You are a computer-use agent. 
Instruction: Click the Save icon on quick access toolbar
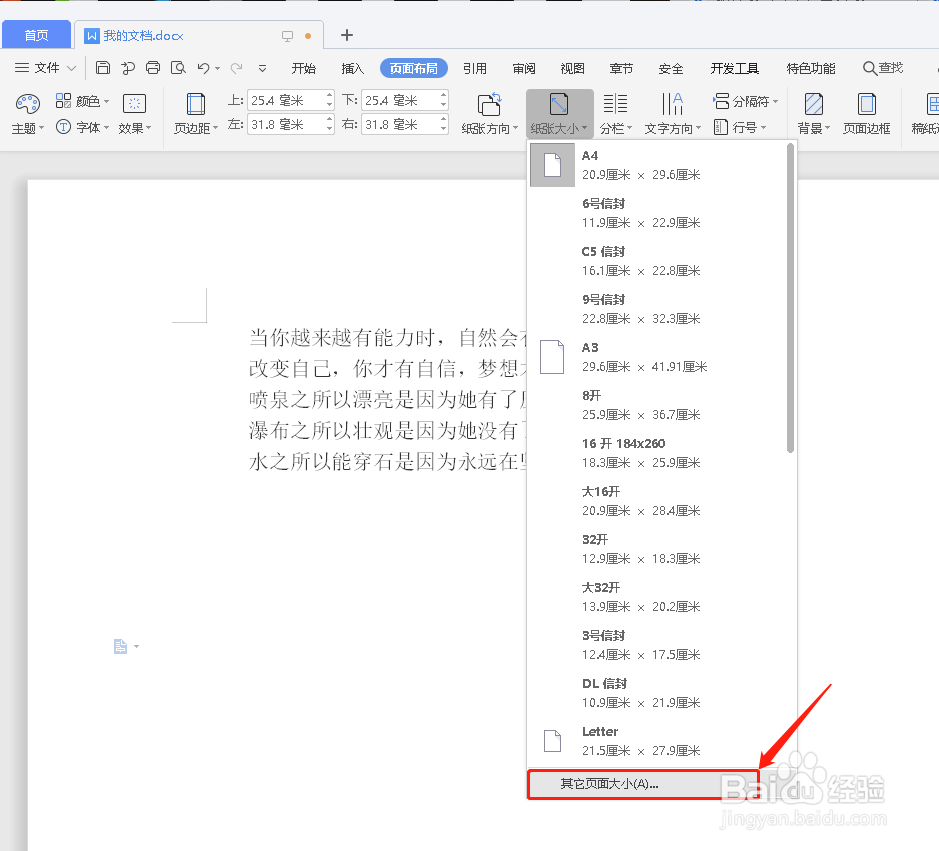102,67
